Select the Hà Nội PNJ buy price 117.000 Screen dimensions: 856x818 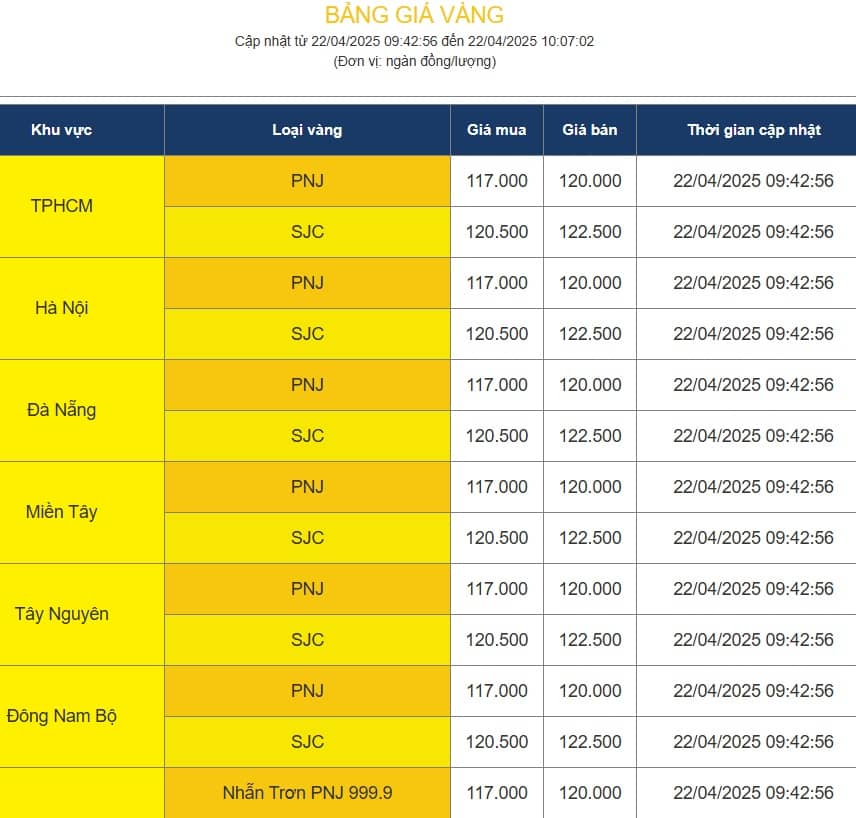pyautogui.click(x=497, y=283)
